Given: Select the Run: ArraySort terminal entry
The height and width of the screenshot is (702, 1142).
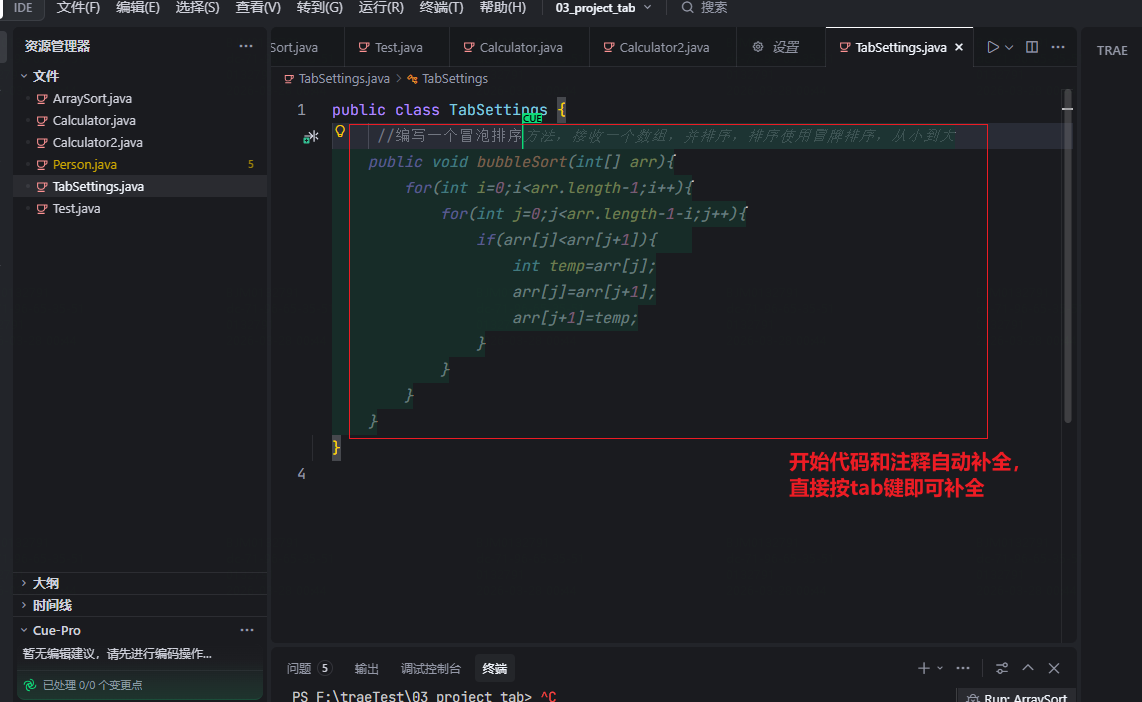Looking at the screenshot, I should (x=1017, y=697).
